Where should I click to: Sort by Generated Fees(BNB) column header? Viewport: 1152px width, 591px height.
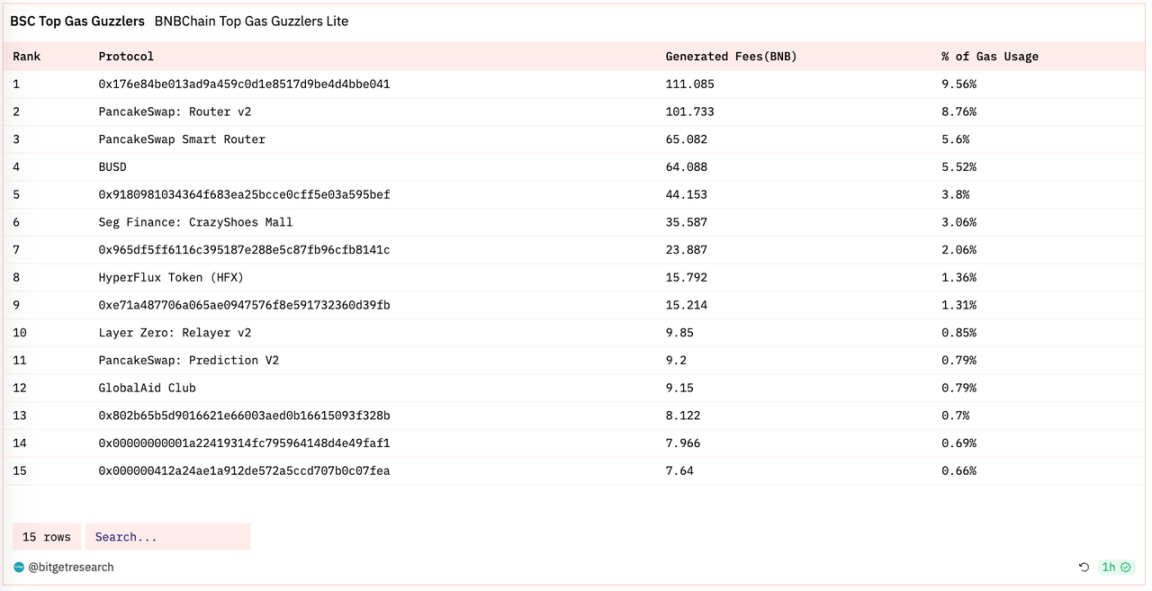pos(731,57)
